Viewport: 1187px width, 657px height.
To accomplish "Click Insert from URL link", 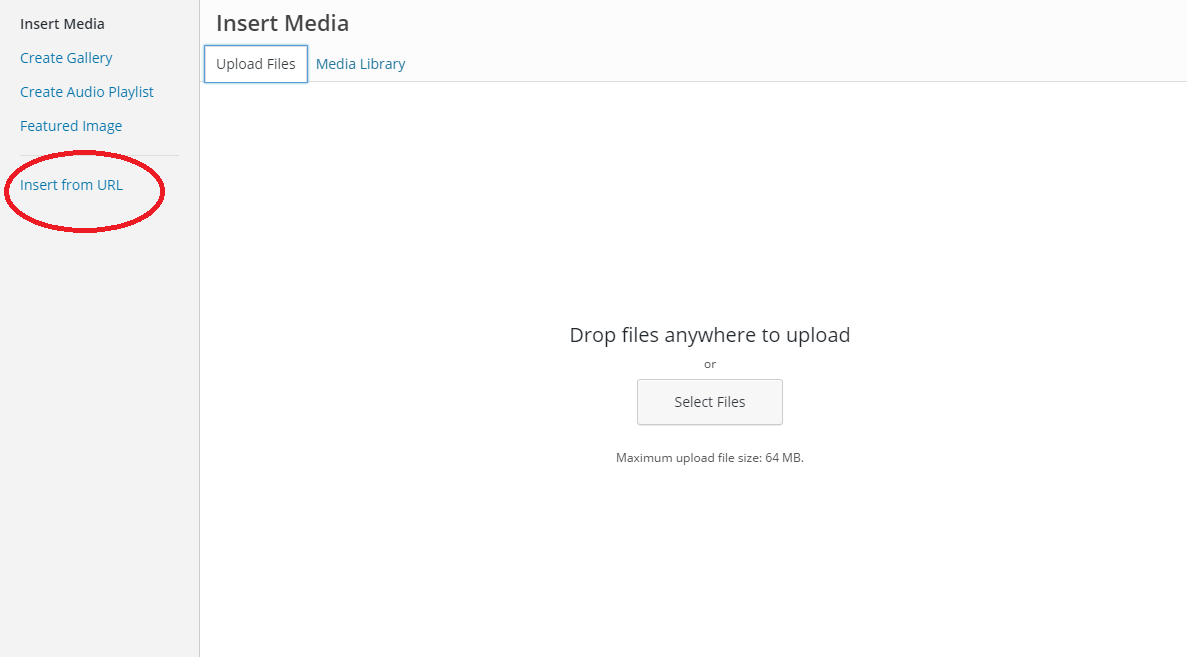I will [x=71, y=185].
